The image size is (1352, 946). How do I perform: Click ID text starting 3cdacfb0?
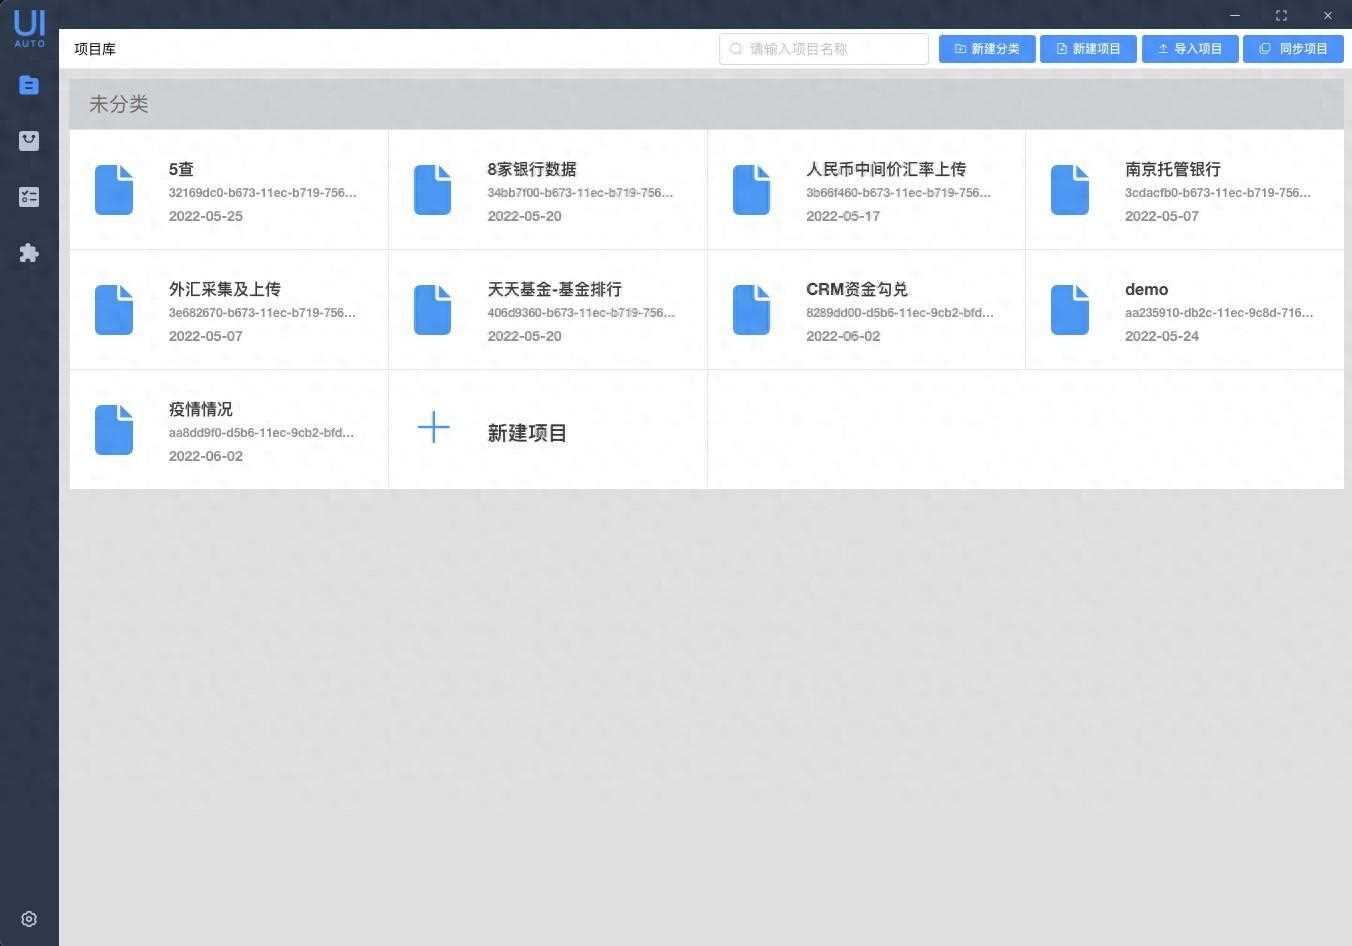[x=1218, y=193]
